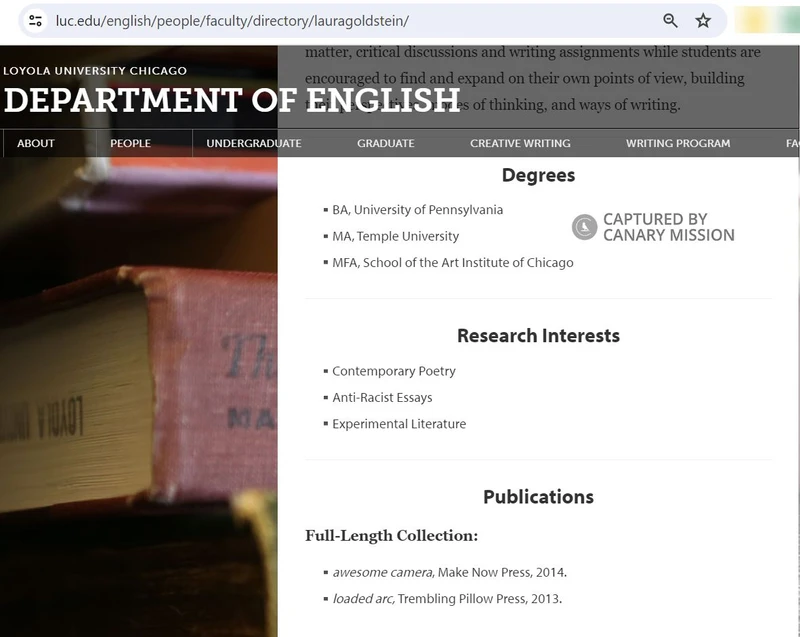Click 'Full-Length Collection:' subheading

point(391,536)
